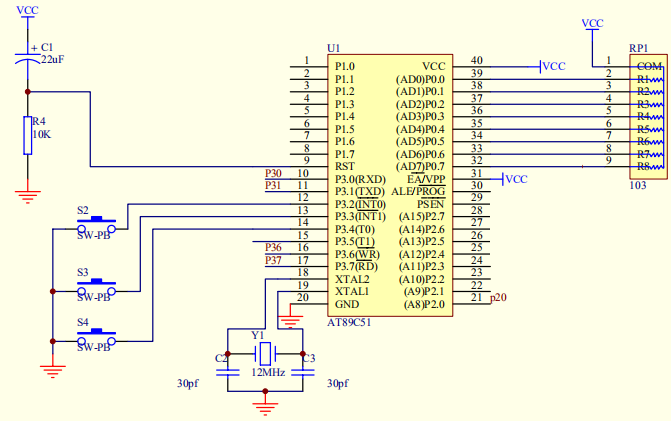
Task: Select push button switch S4
Action: click(x=96, y=337)
